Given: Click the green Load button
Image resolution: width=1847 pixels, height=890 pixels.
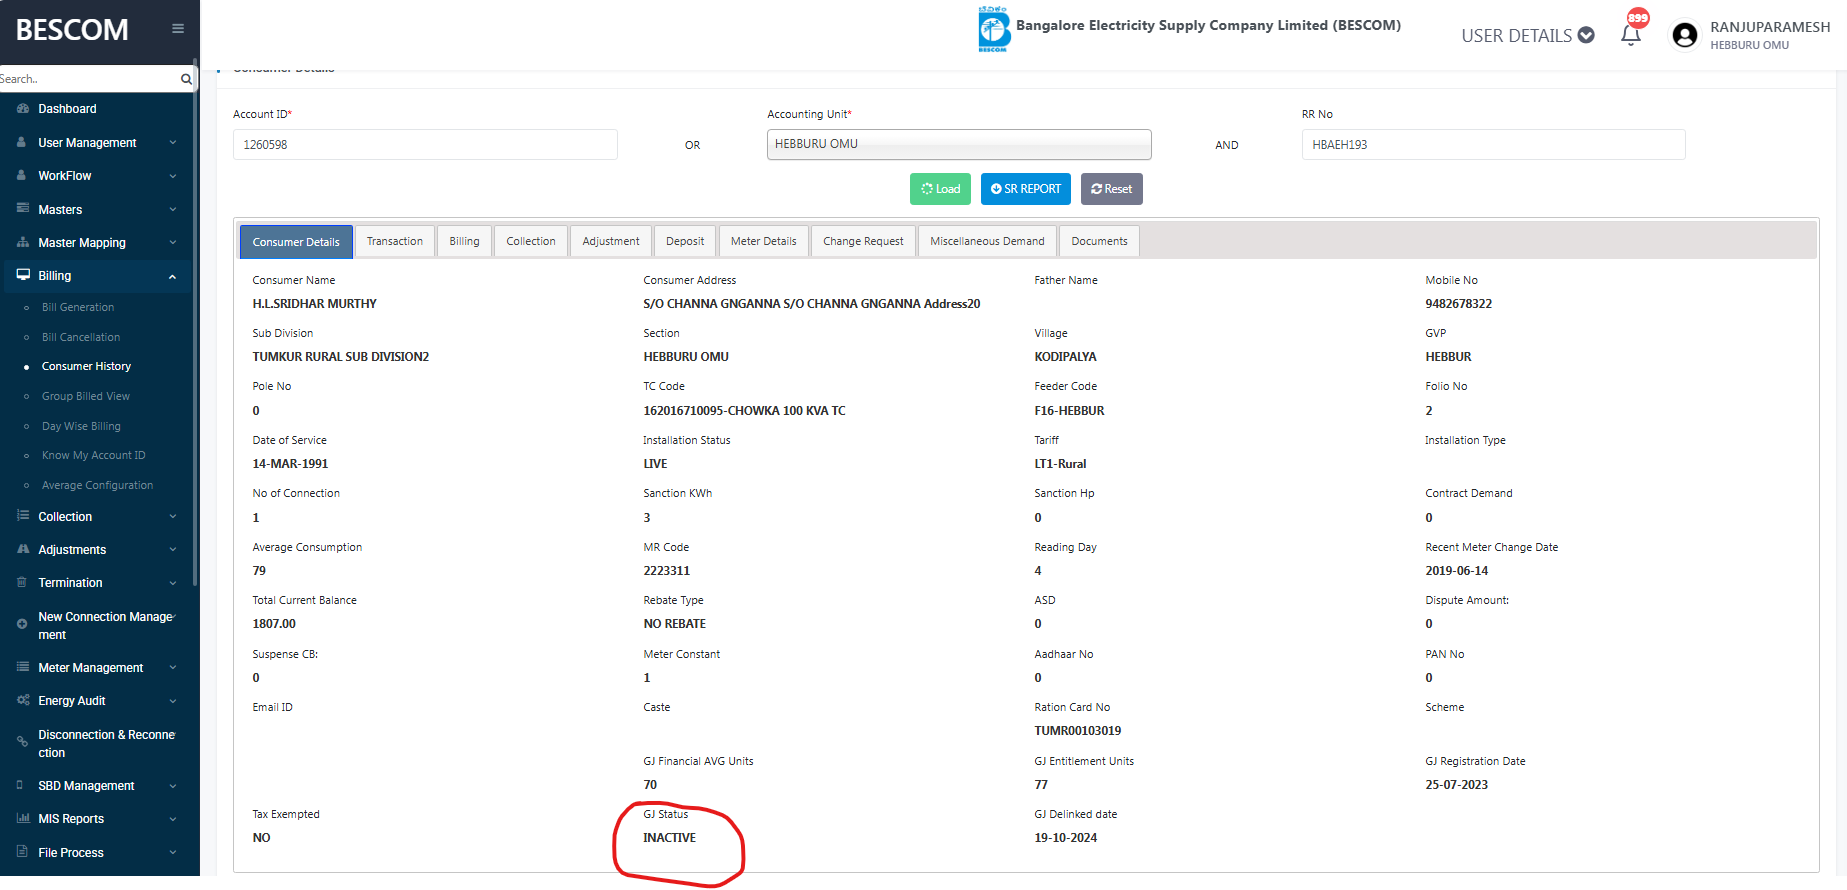Looking at the screenshot, I should [x=940, y=189].
